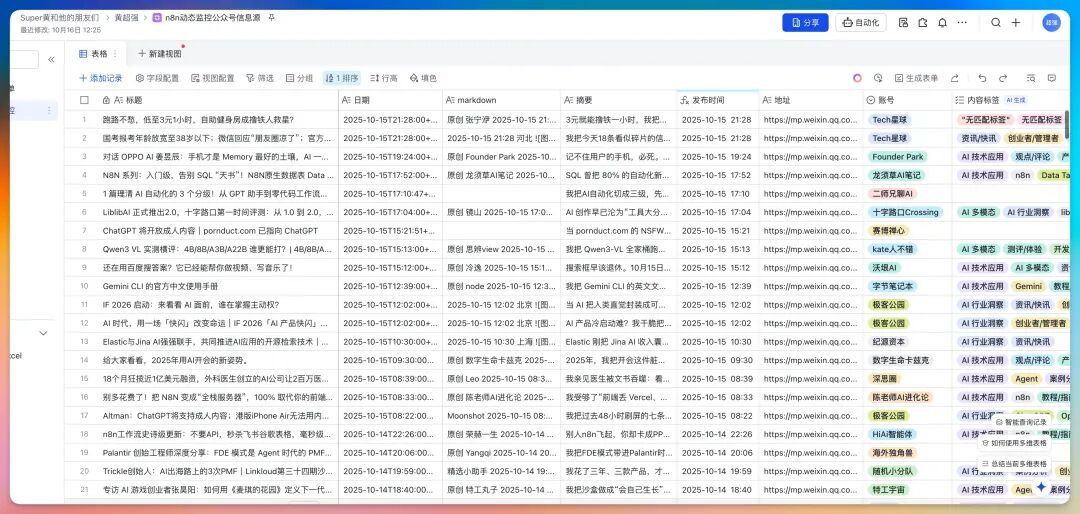Select the 表格 view tab

click(x=98, y=54)
